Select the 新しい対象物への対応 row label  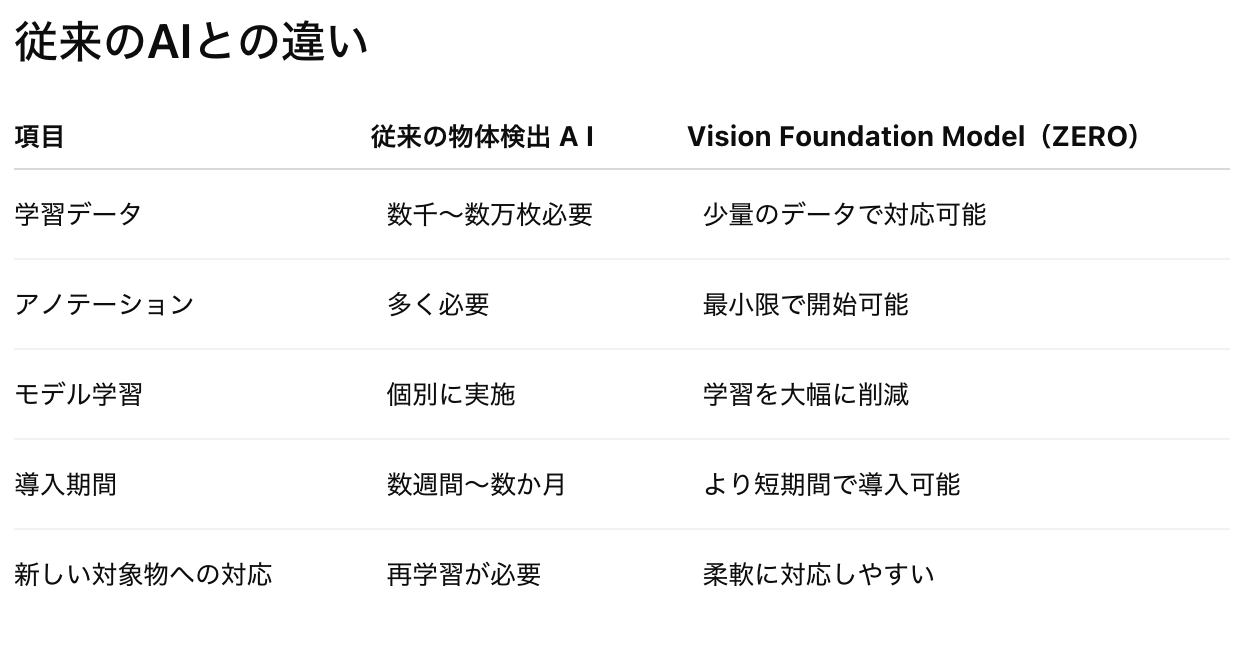pyautogui.click(x=143, y=574)
